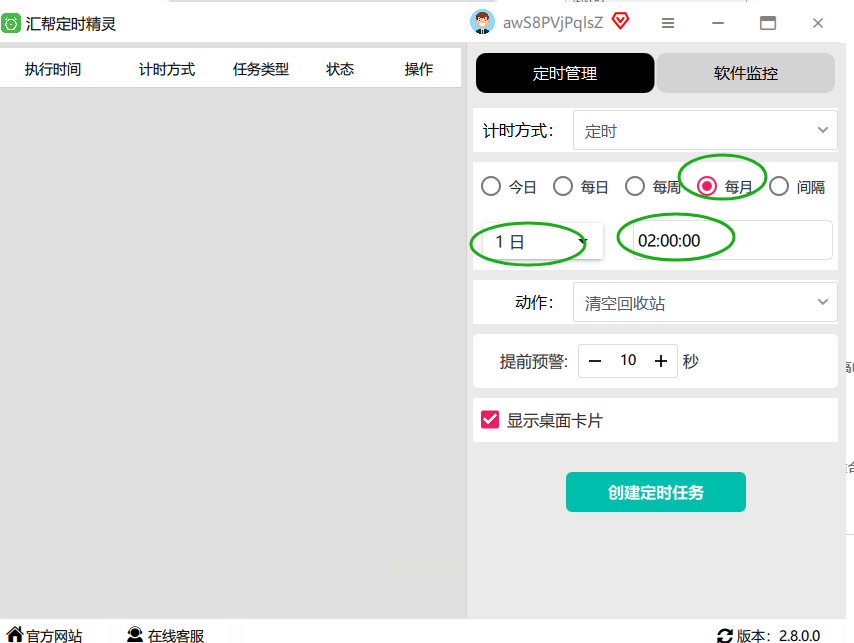Click the 版本: 2.8.0.0 text
This screenshot has width=854, height=643.
pyautogui.click(x=778, y=635)
